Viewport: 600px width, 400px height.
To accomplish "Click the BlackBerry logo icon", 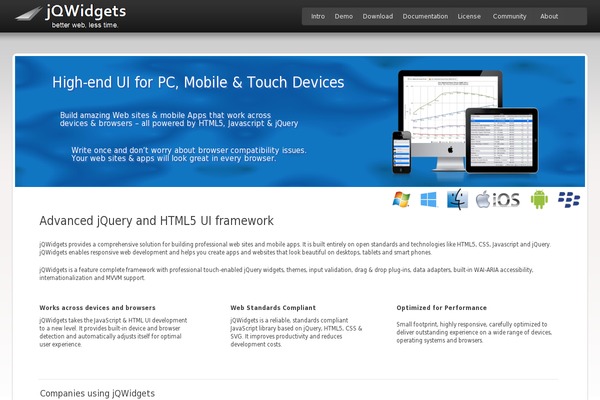I will click(569, 200).
